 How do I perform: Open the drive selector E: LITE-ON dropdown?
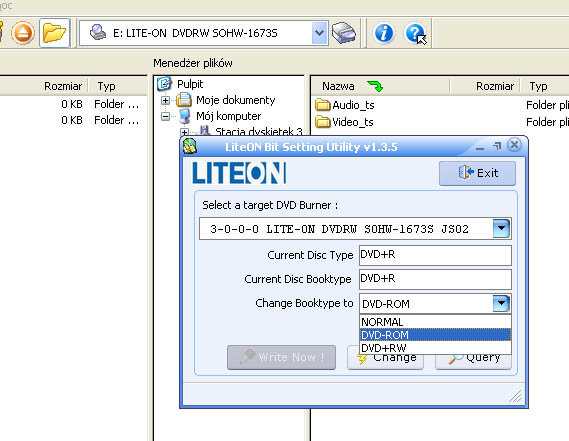click(x=319, y=33)
